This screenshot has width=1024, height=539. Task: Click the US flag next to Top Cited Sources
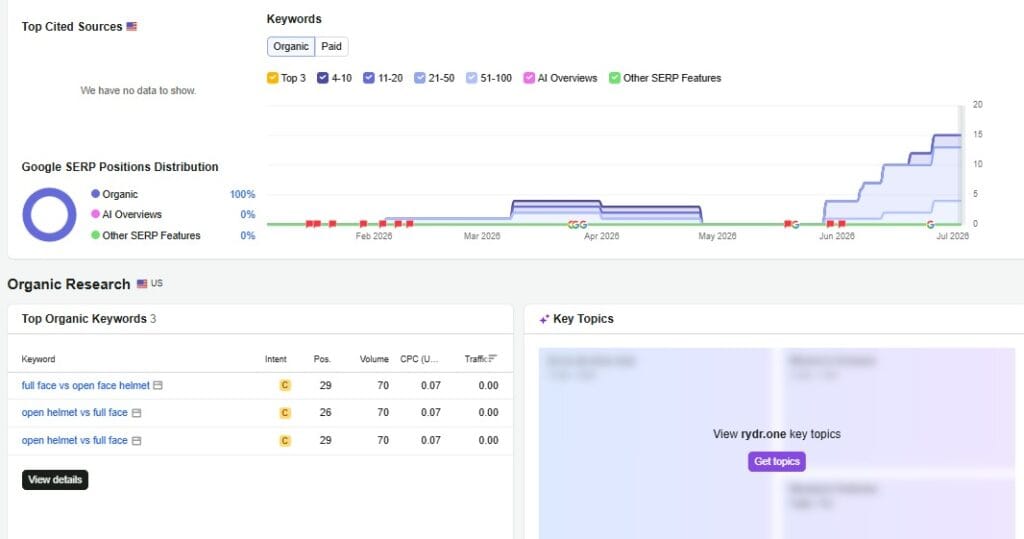coord(132,27)
